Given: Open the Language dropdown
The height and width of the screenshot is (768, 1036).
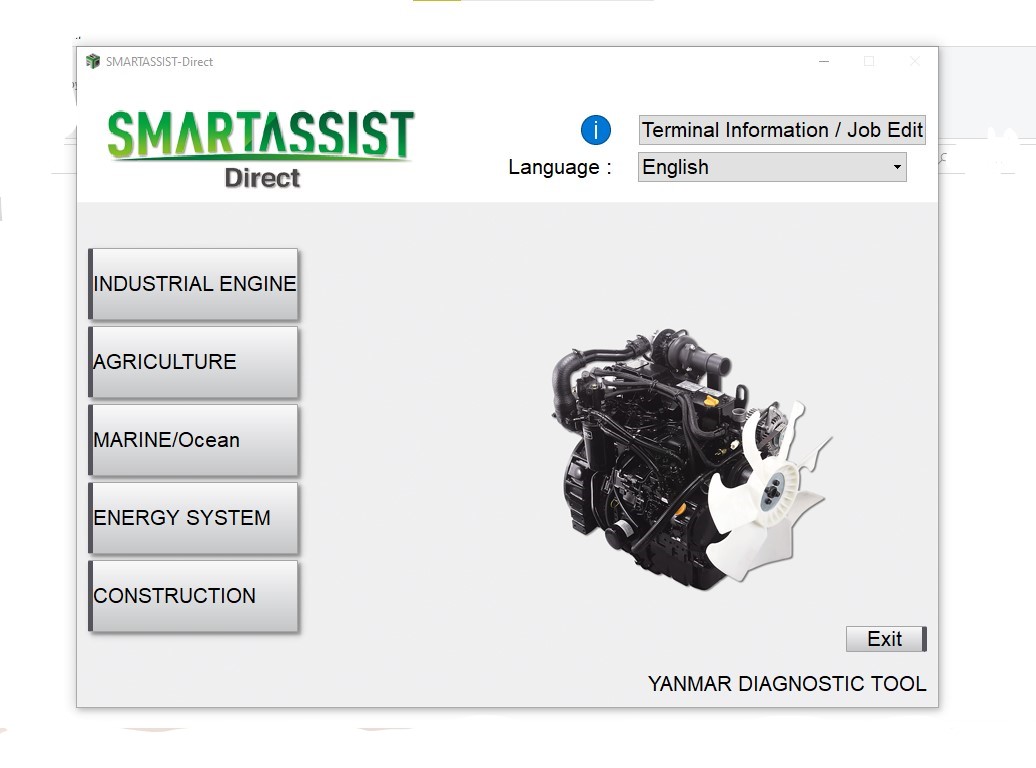Looking at the screenshot, I should click(x=770, y=167).
